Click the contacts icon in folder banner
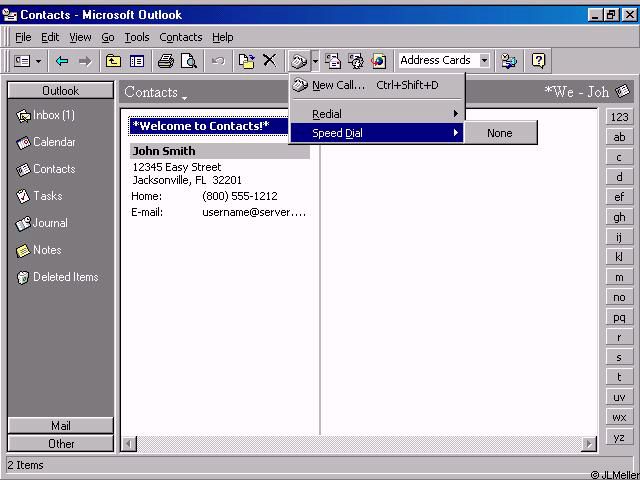640x480 pixels. 622,91
